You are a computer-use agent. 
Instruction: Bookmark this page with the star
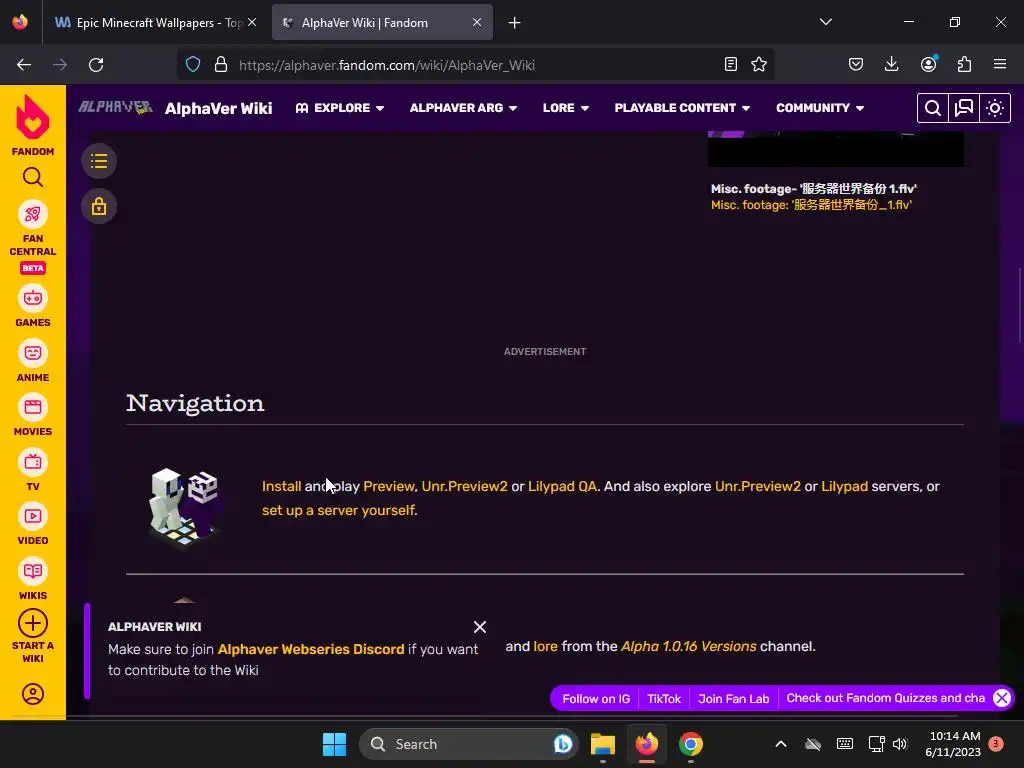tap(759, 64)
